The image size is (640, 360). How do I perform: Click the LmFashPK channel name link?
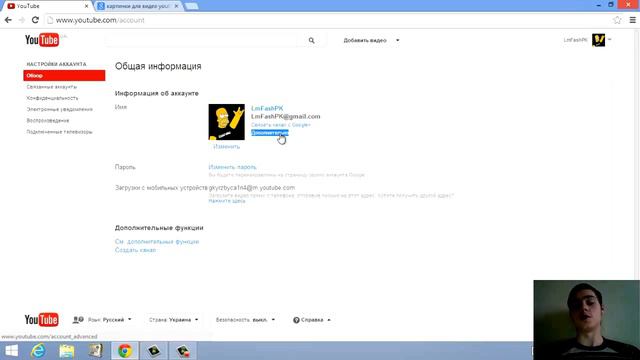[x=267, y=108]
